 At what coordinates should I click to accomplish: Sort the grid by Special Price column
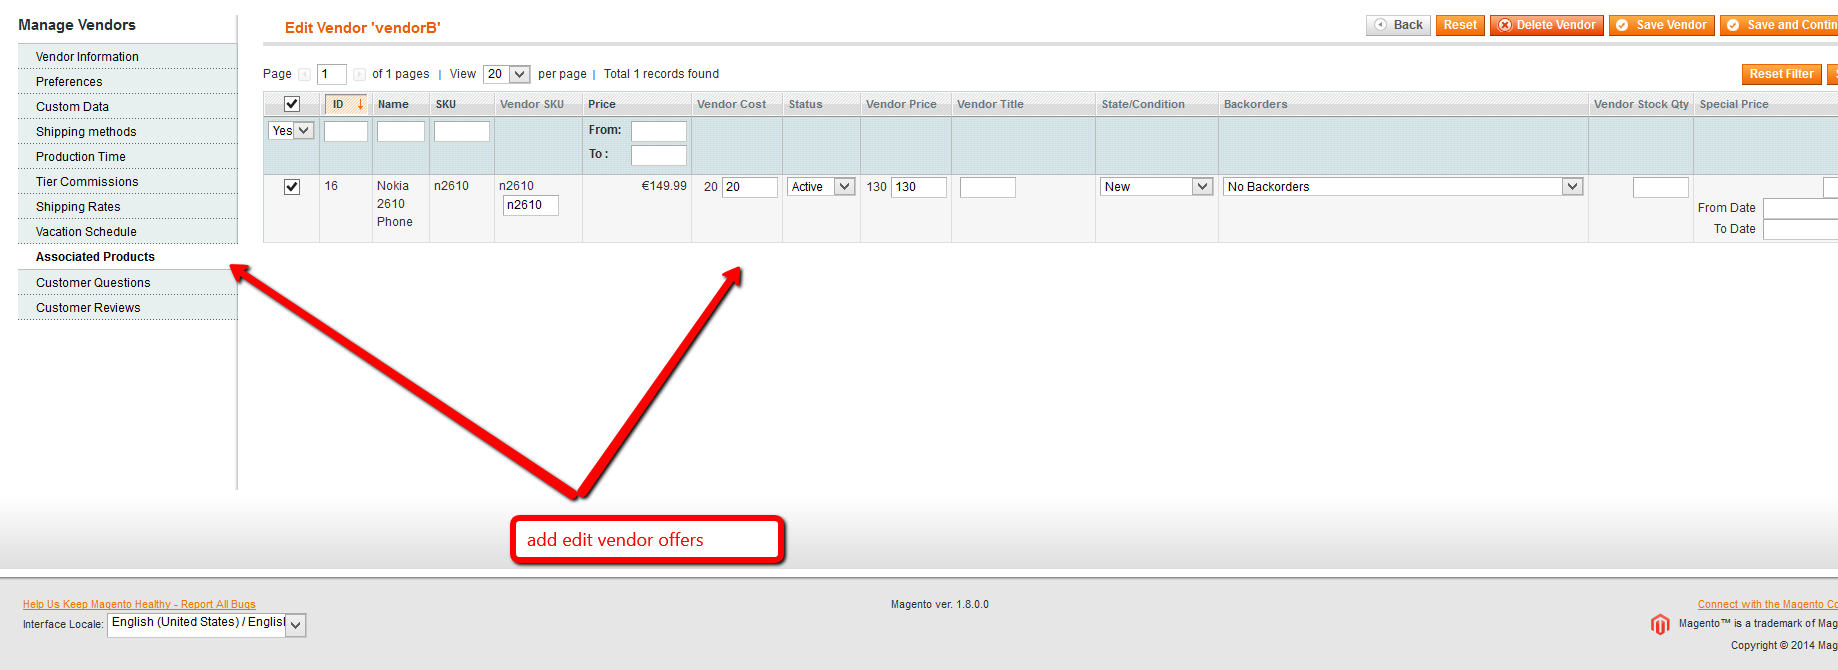pyautogui.click(x=1734, y=104)
